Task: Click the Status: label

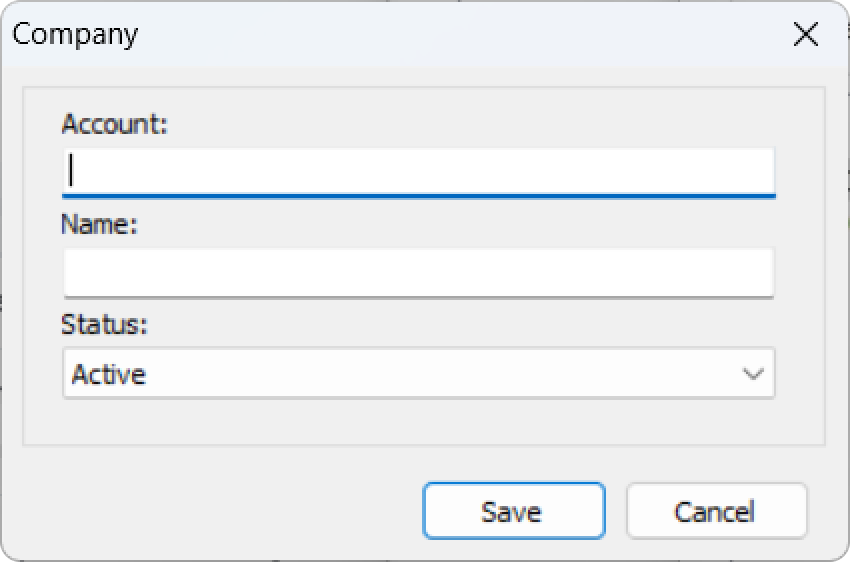Action: pyautogui.click(x=104, y=325)
